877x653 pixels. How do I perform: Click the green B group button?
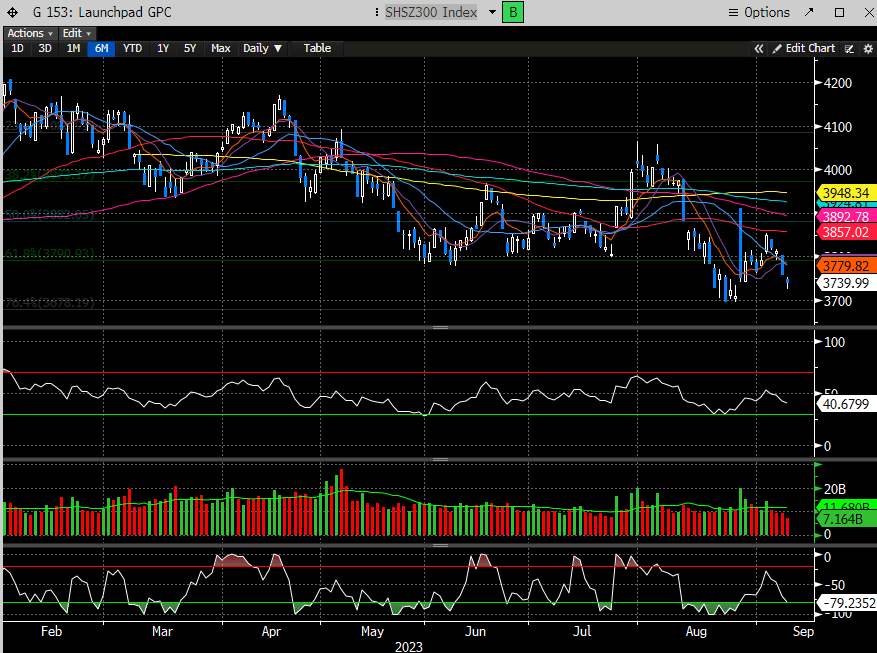[513, 12]
